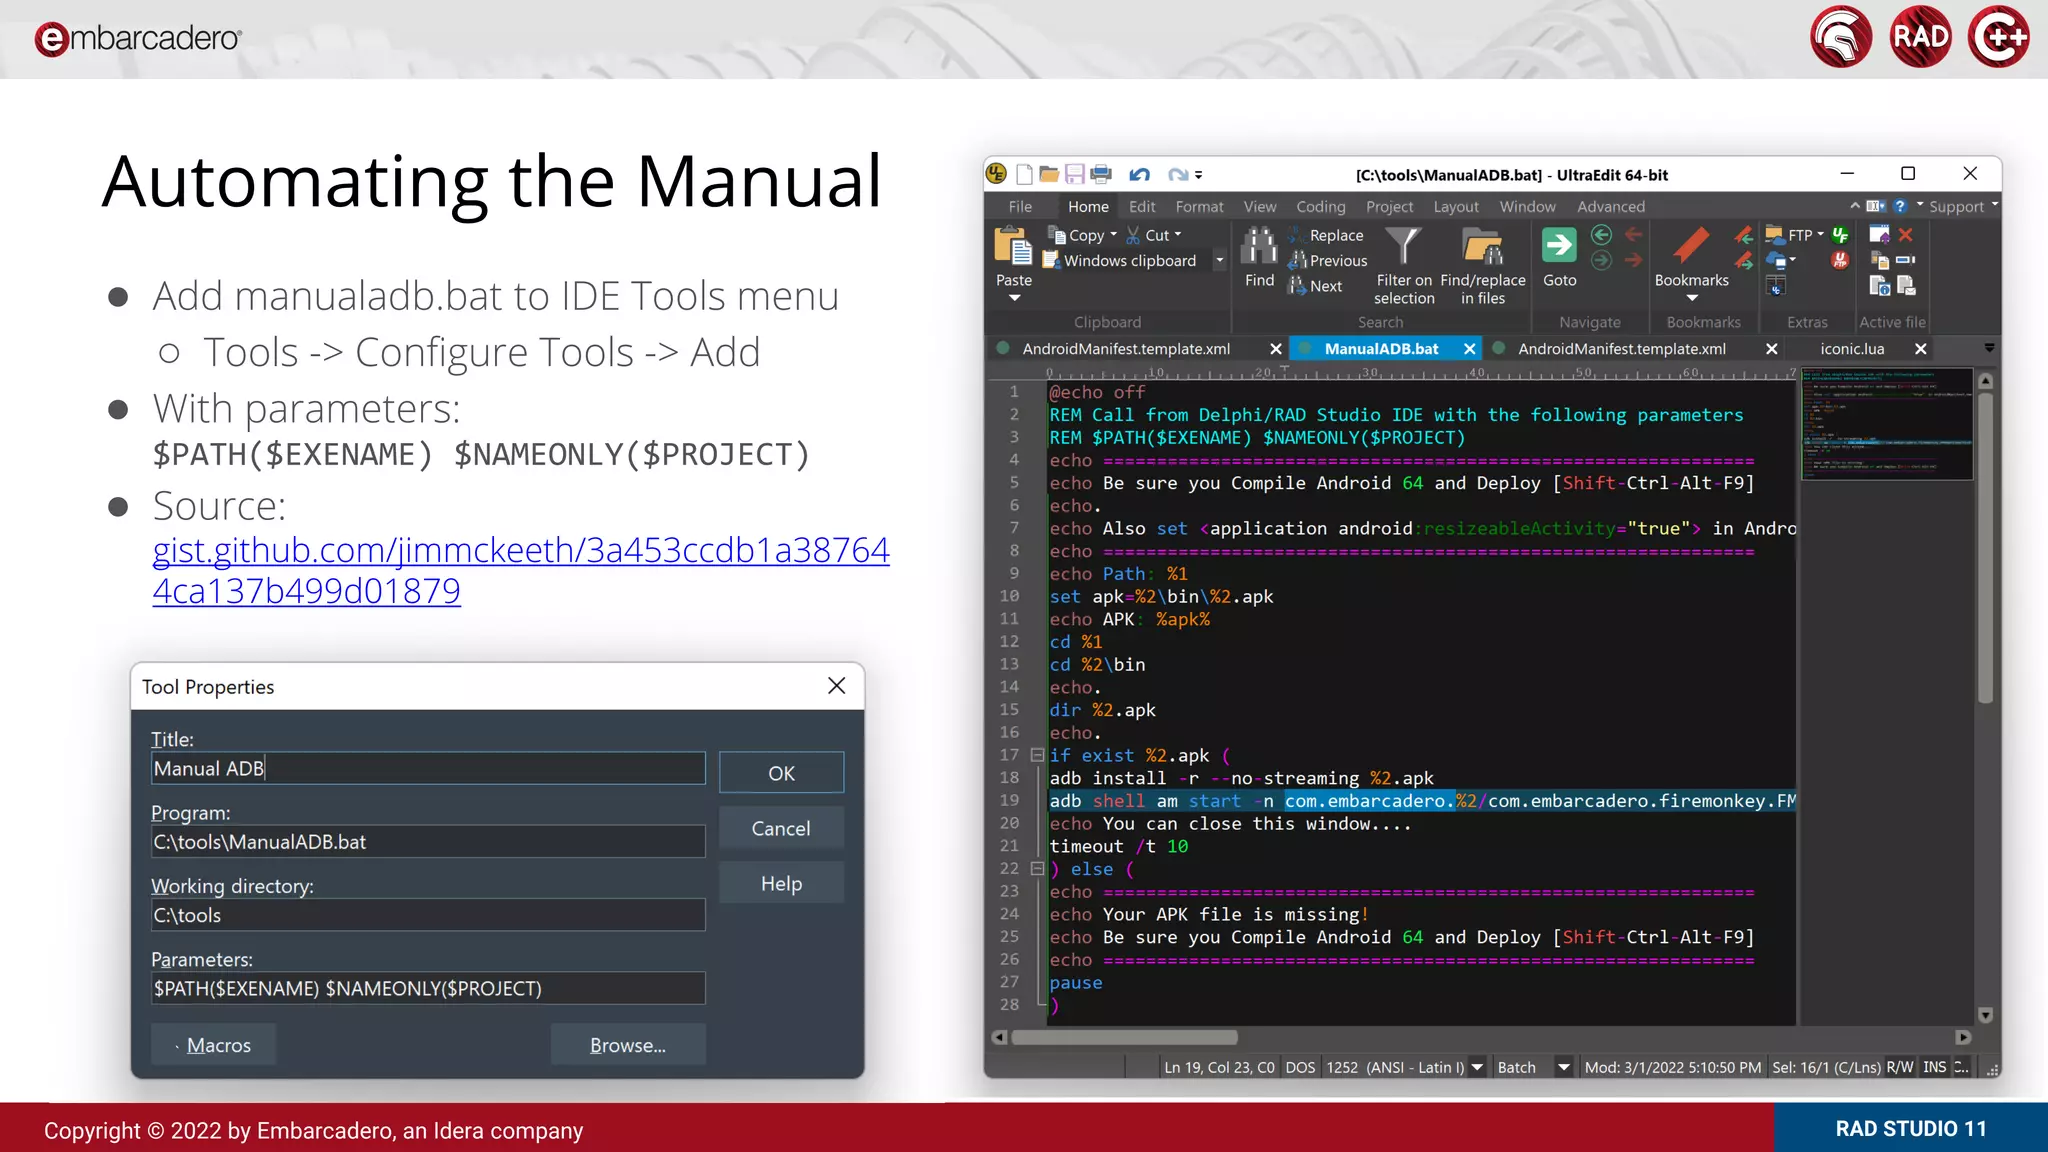
Task: Click the Print icon in UltraEdit title bar
Action: point(1101,175)
